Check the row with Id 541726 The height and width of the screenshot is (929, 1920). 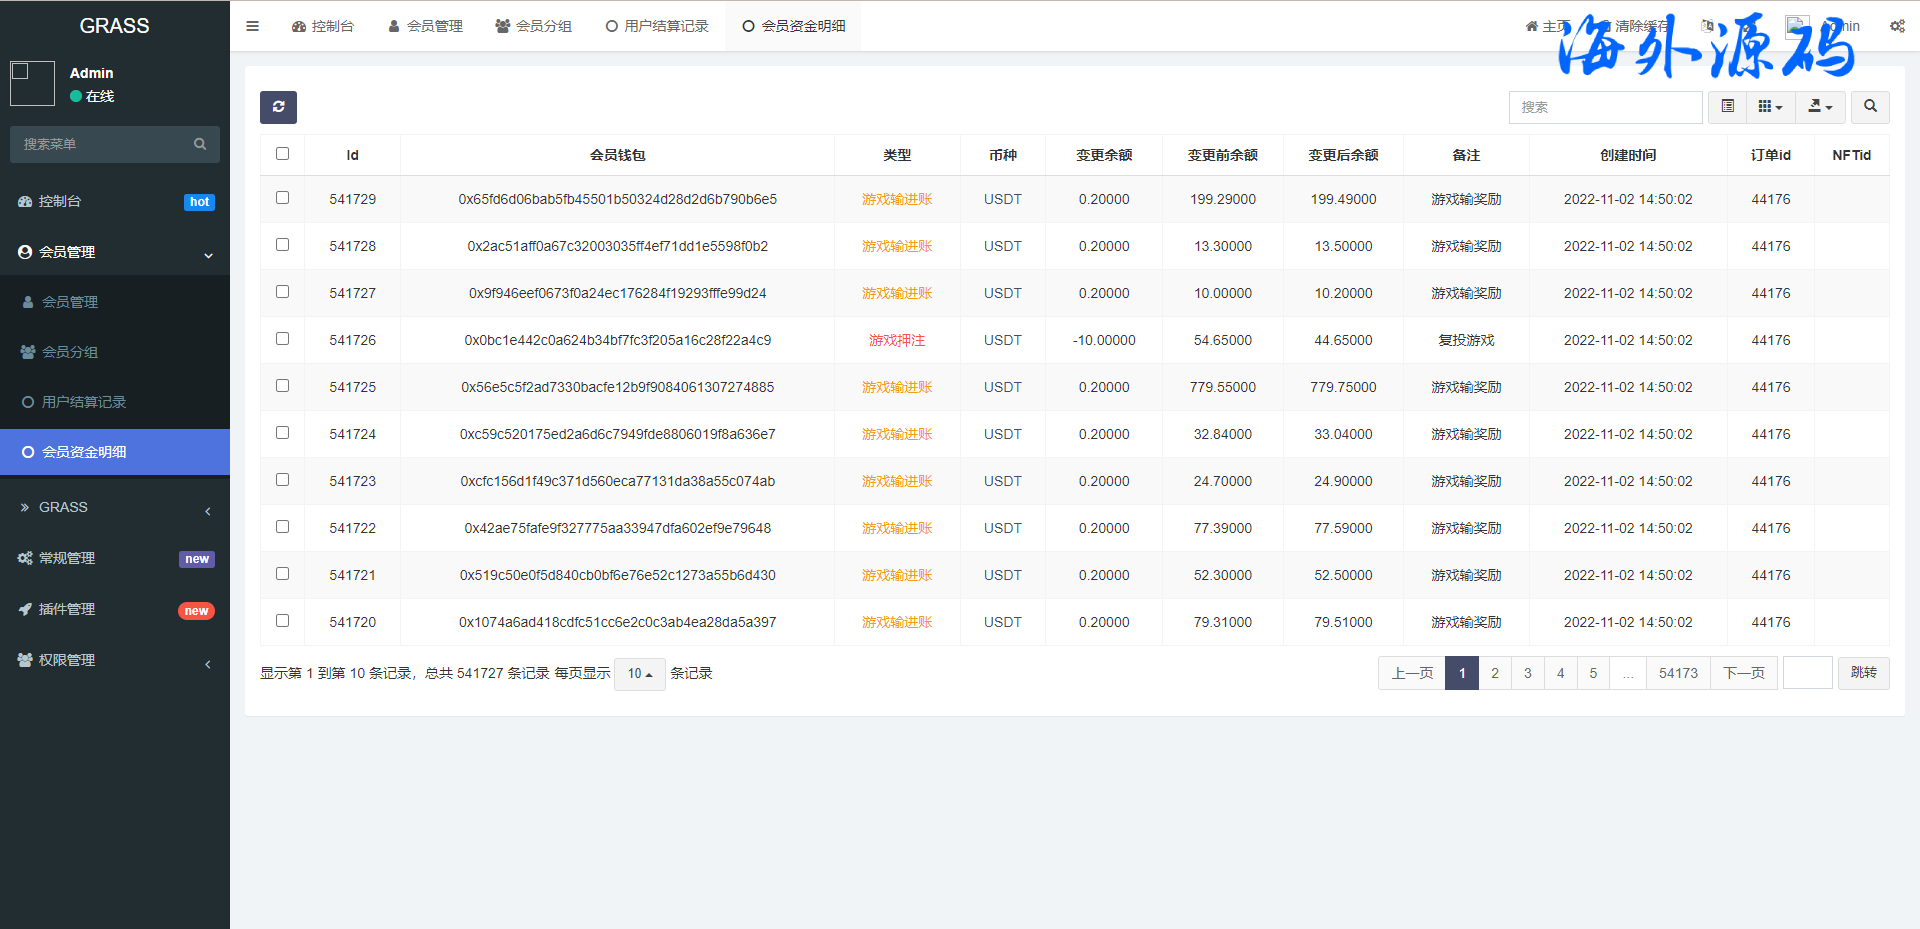282,339
